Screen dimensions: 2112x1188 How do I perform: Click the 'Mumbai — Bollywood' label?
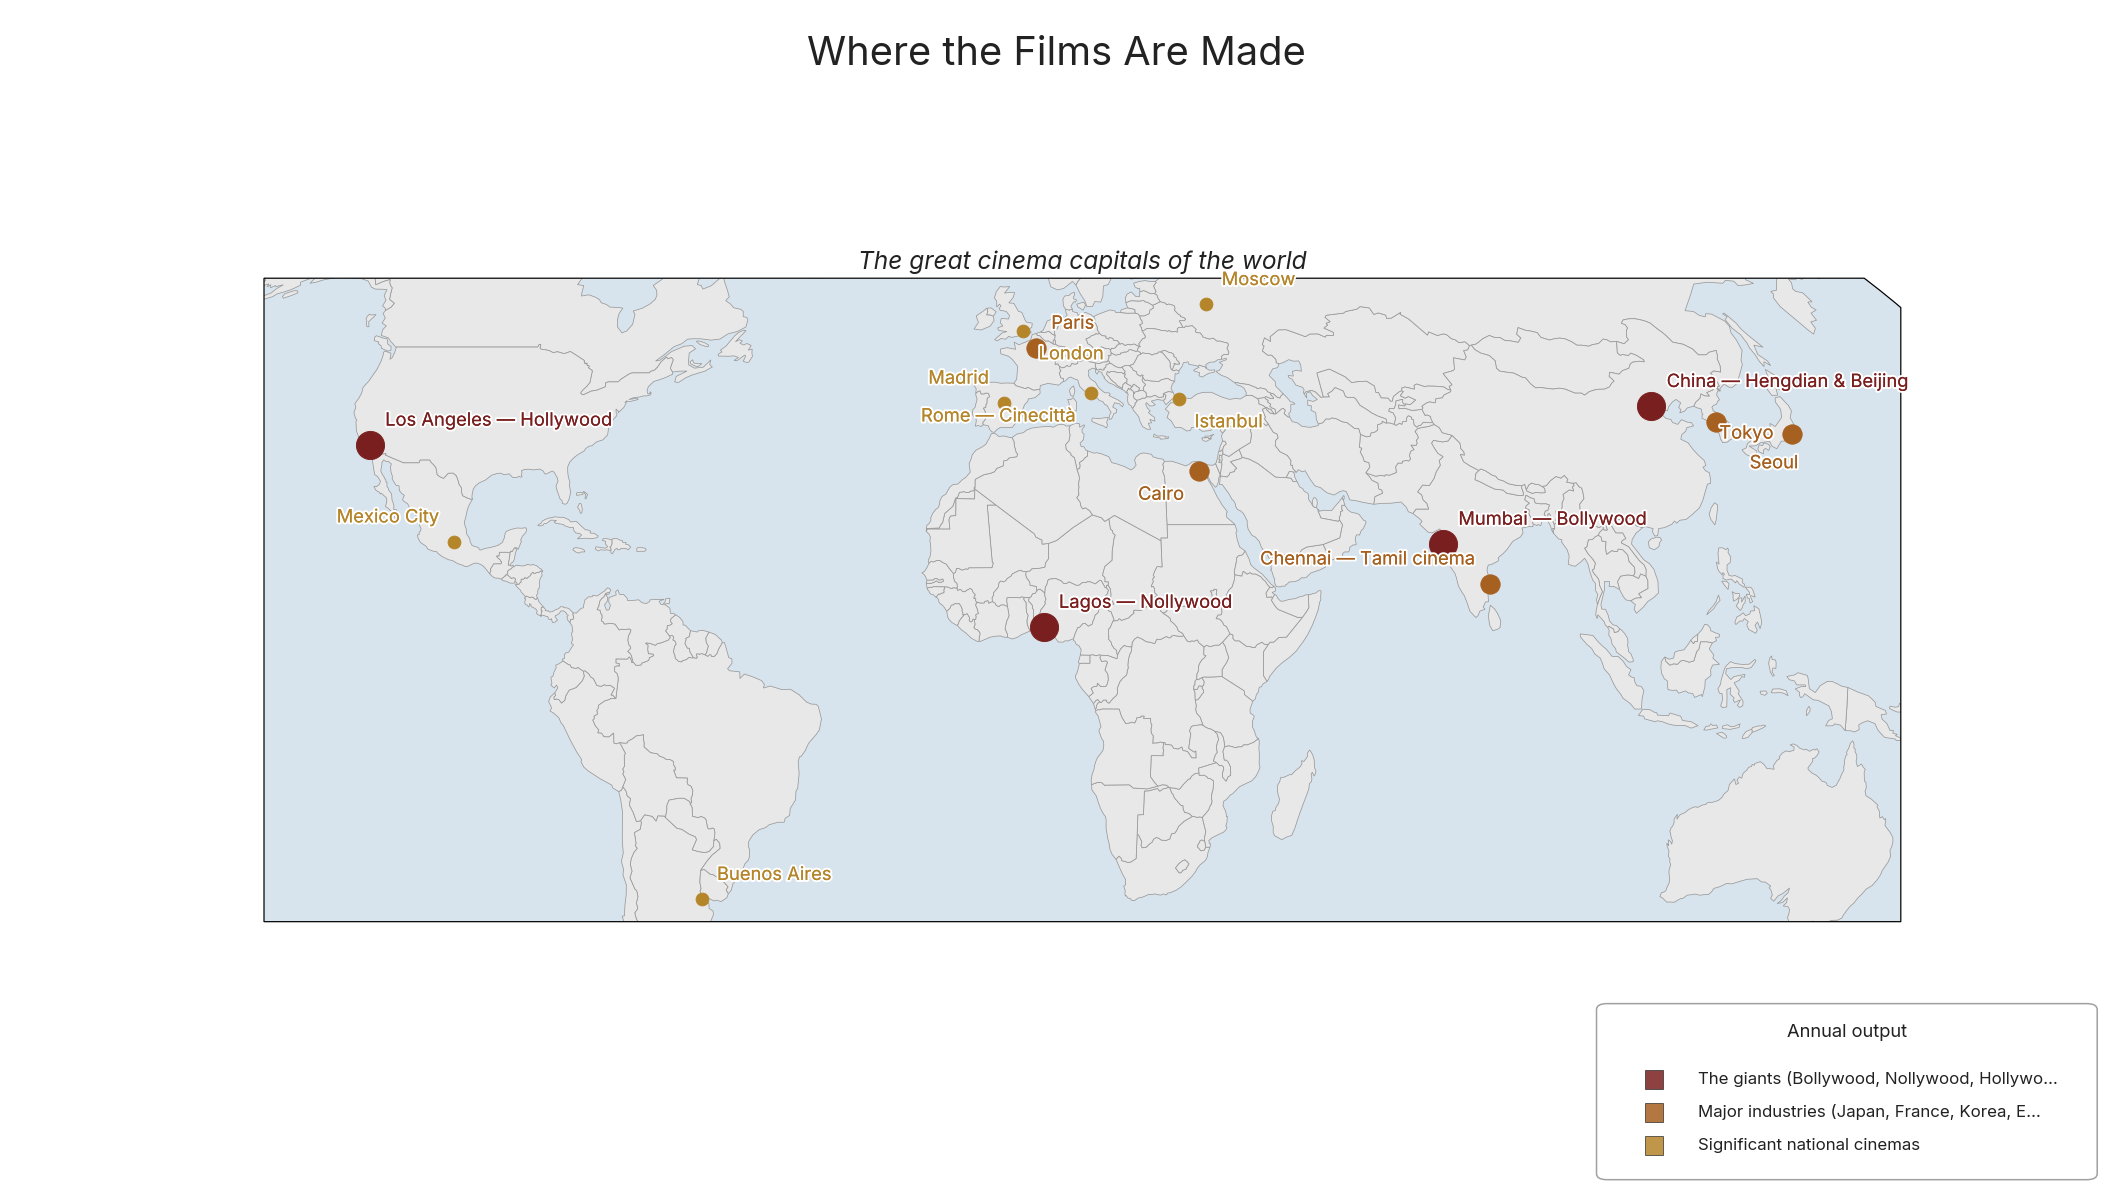point(1552,519)
